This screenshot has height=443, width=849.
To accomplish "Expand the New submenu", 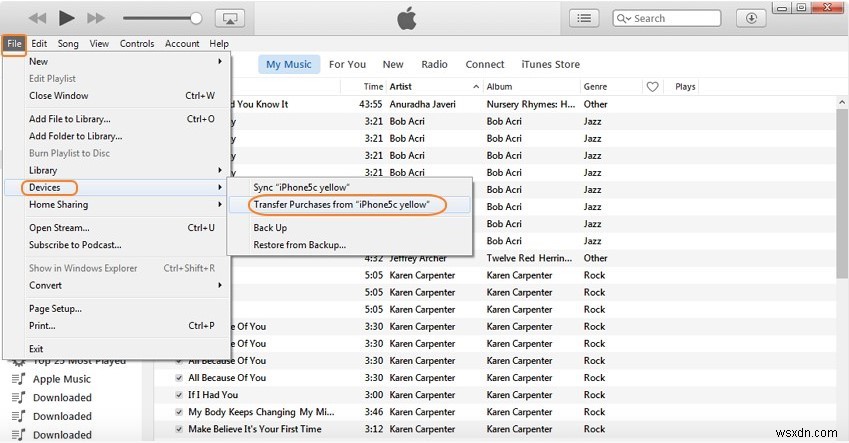I will pyautogui.click(x=117, y=62).
